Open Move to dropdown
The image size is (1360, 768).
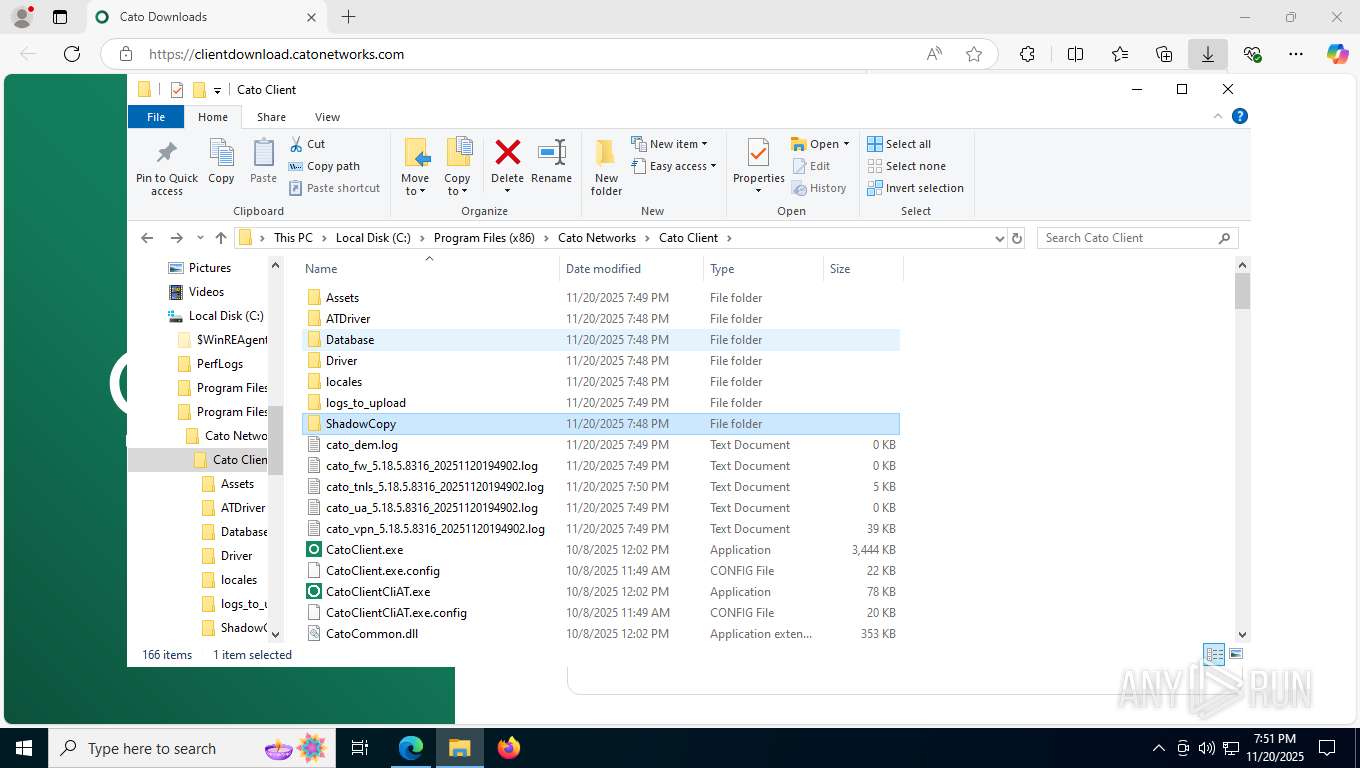pyautogui.click(x=415, y=185)
